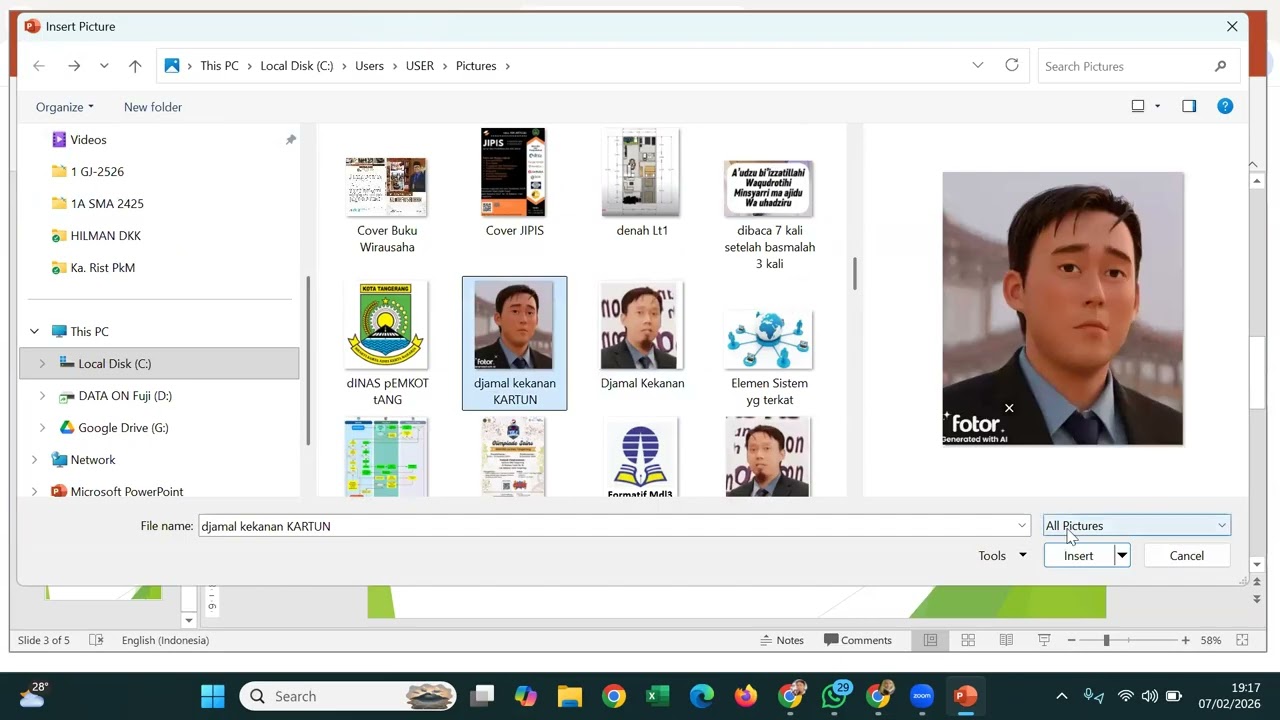Open the Ka. Rist PkM folder
The image size is (1280, 720).
(x=102, y=268)
